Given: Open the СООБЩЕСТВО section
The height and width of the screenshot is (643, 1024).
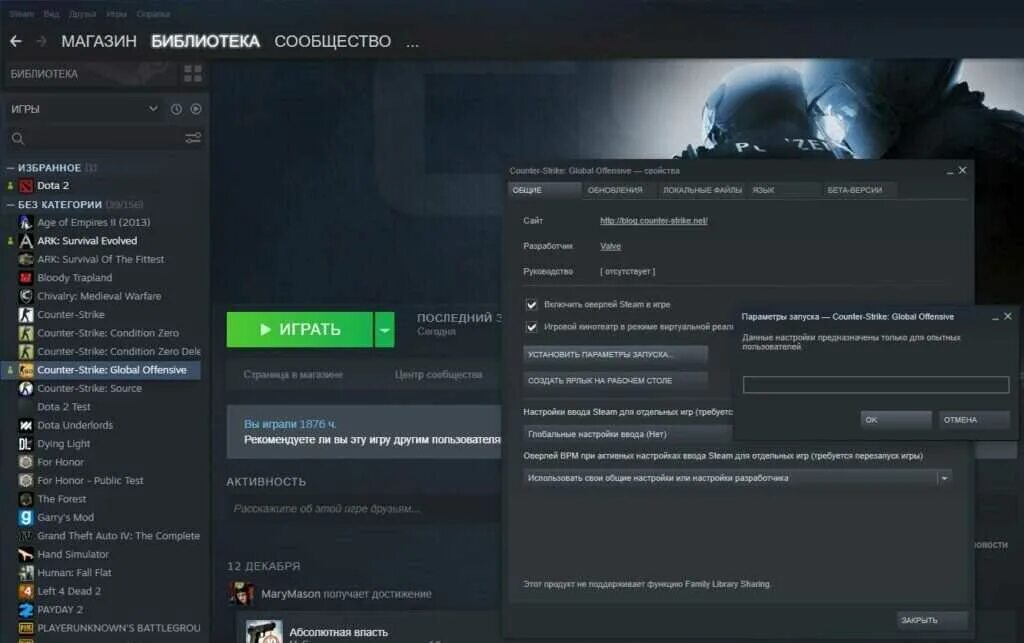Looking at the screenshot, I should tap(332, 41).
